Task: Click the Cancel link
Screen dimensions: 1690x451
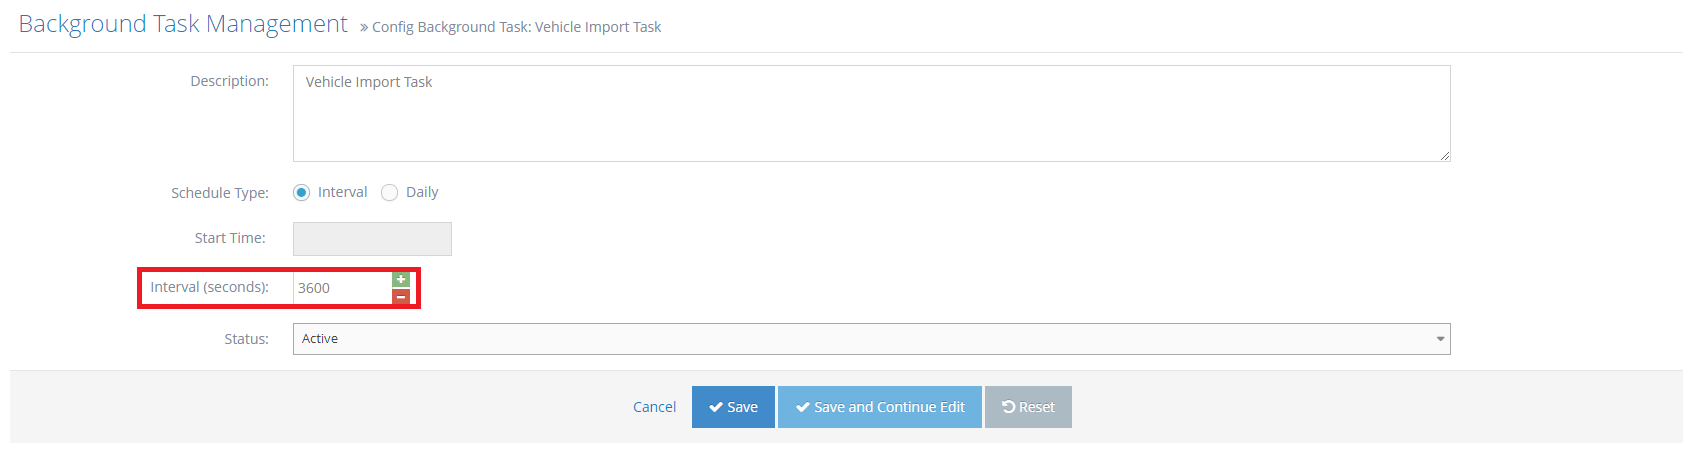Action: point(654,407)
